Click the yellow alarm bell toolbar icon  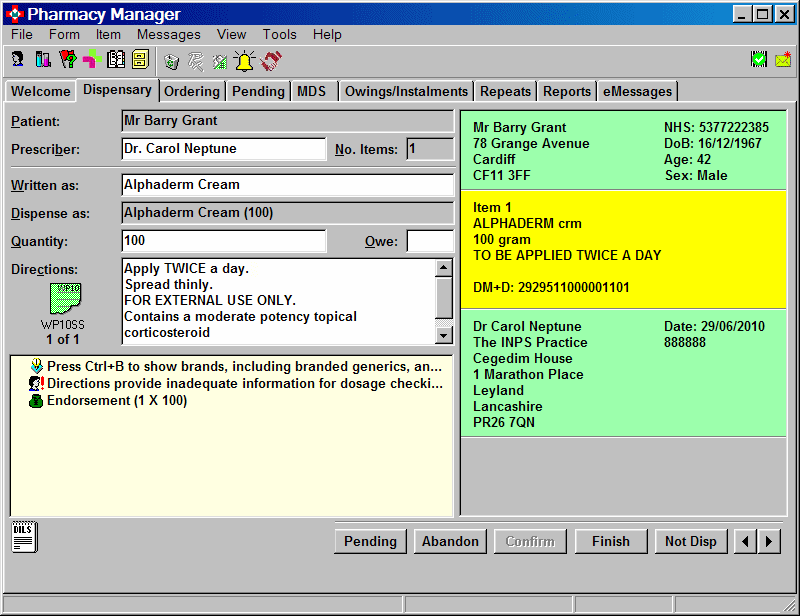pyautogui.click(x=244, y=61)
